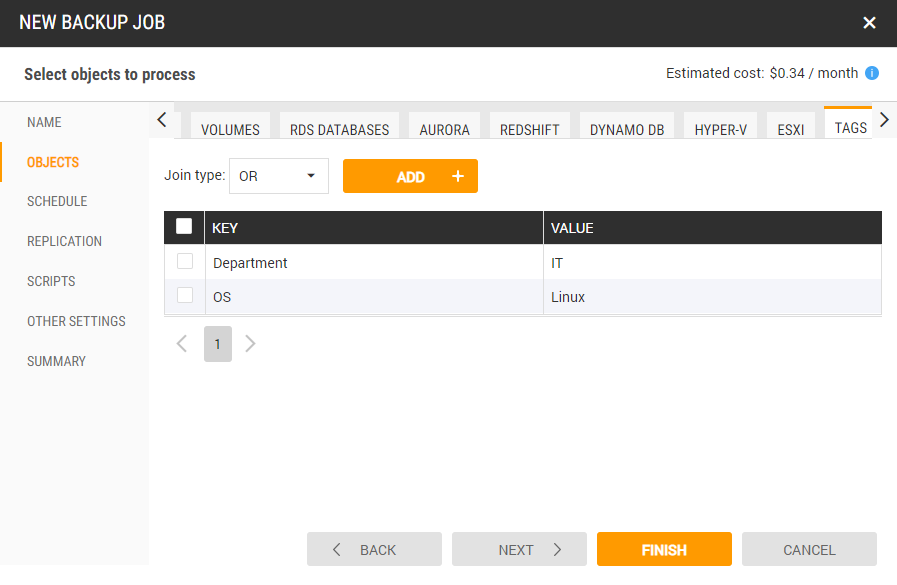Open the Dynamo DB tab
The image size is (897, 585).
[627, 129]
